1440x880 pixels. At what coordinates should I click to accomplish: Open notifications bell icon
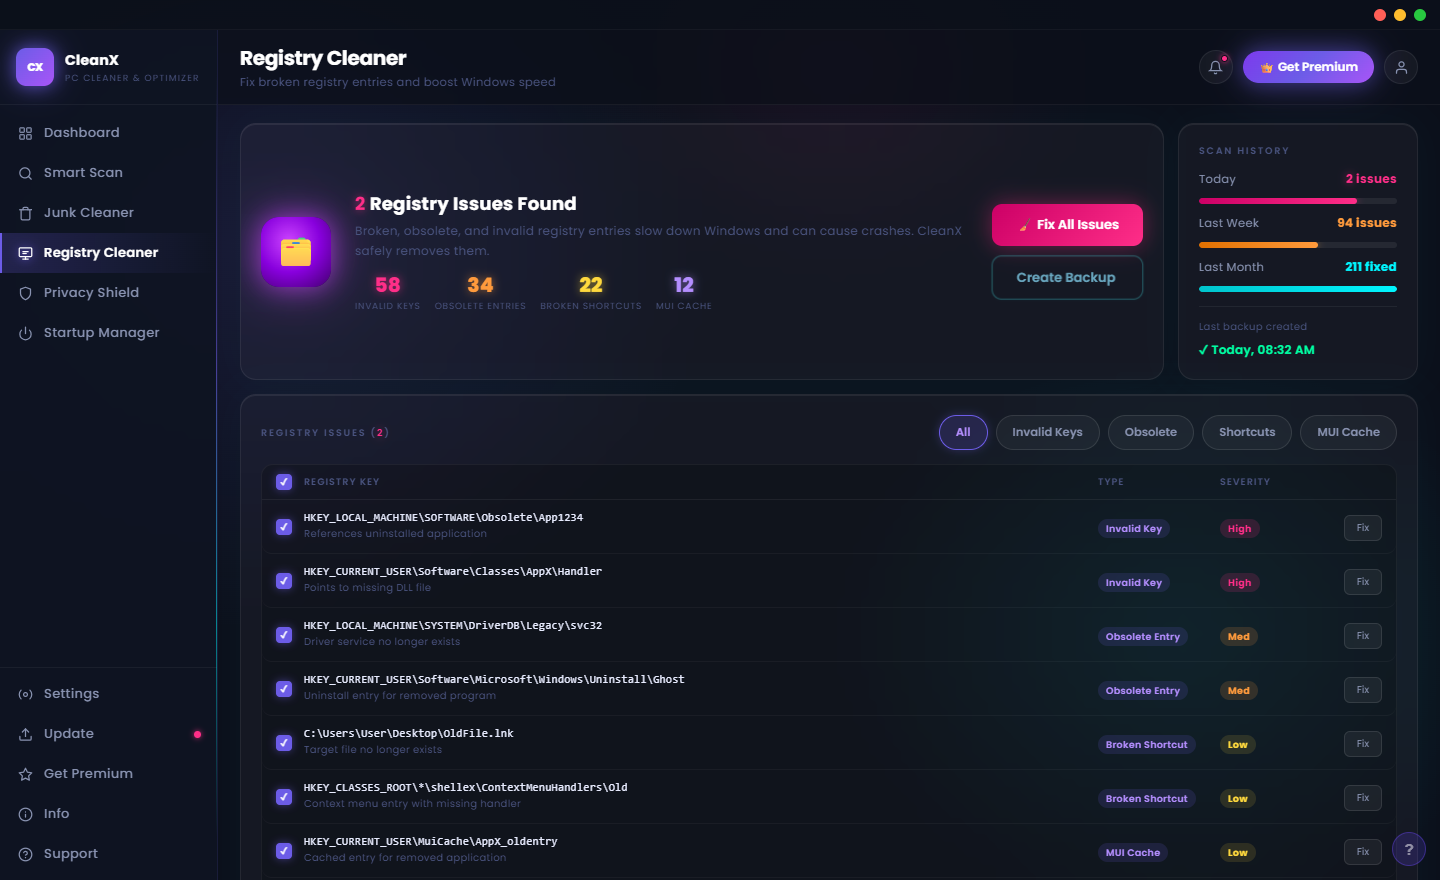pyautogui.click(x=1216, y=67)
